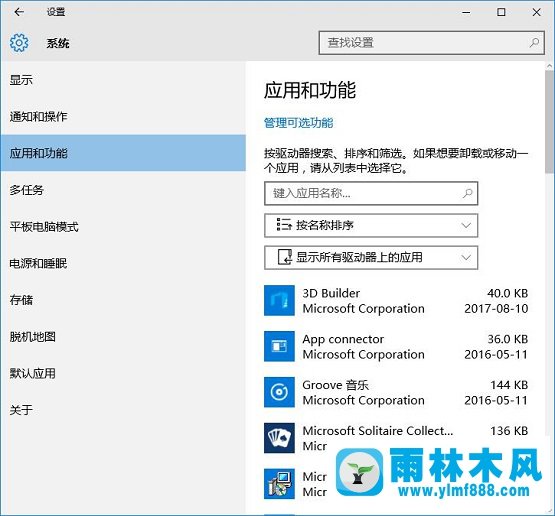The width and height of the screenshot is (555, 516).
Task: Click the 36.0 KB size value
Action: [x=508, y=339]
